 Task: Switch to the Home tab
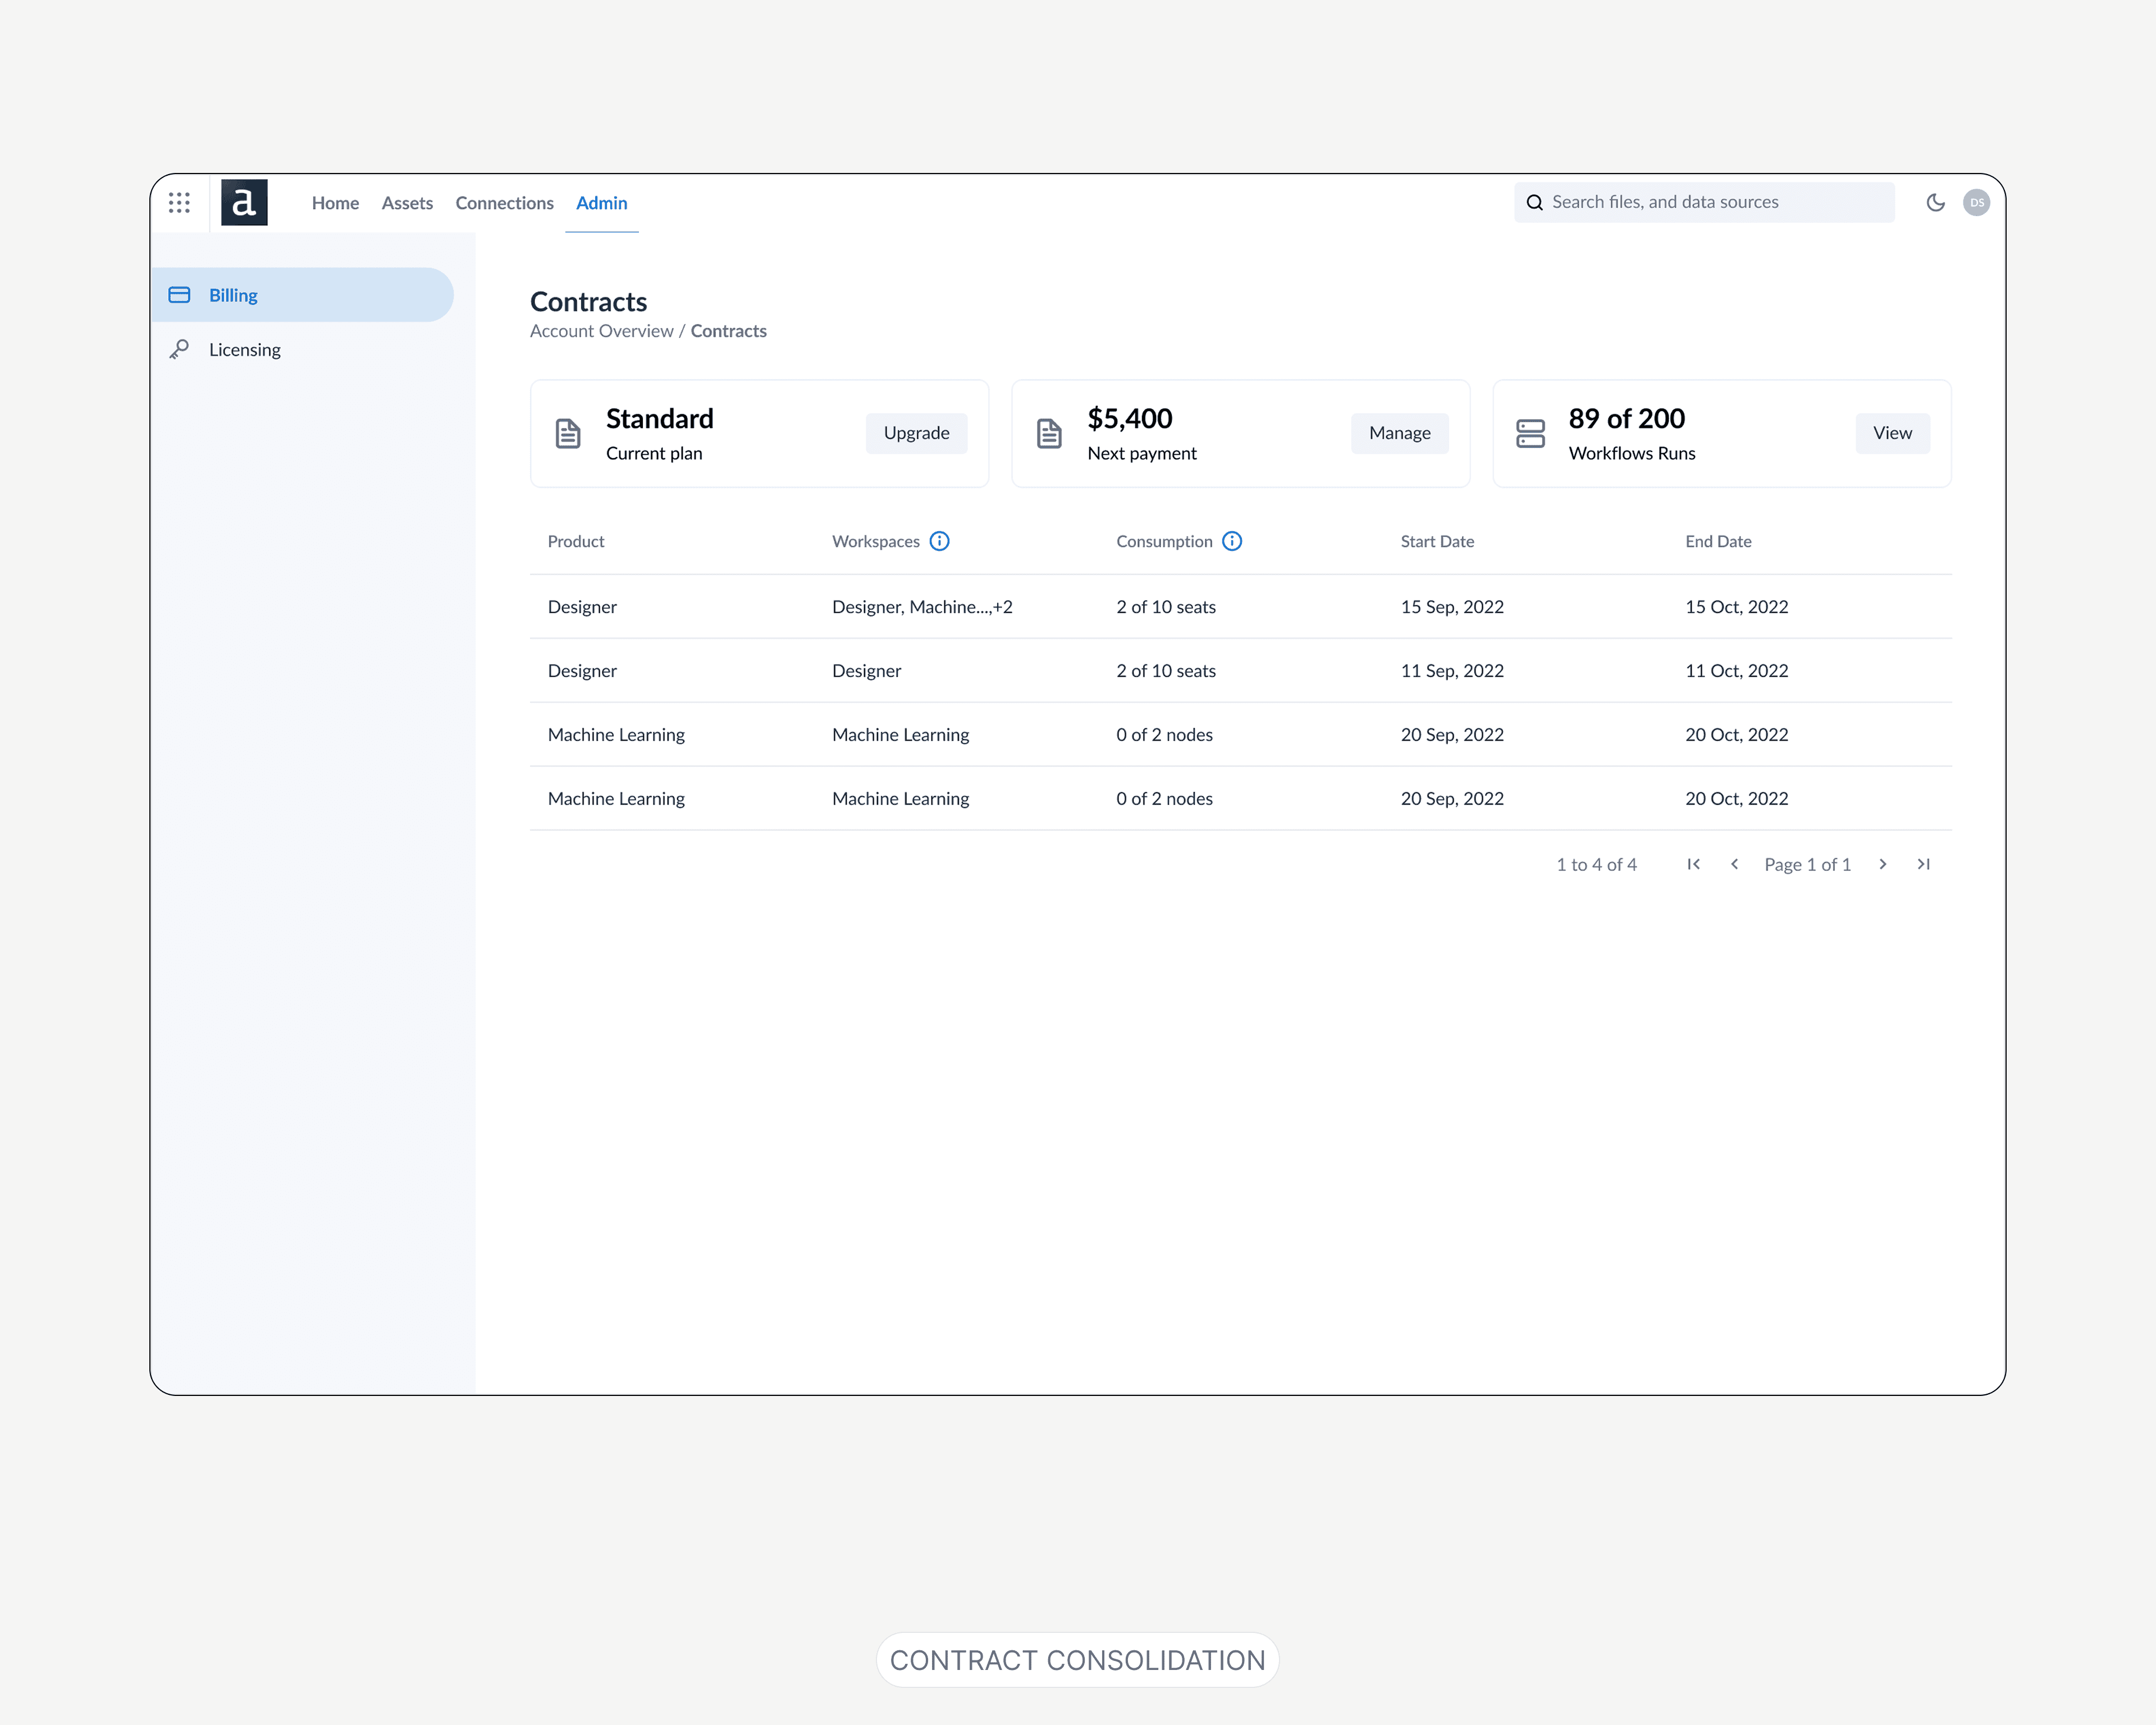pyautogui.click(x=335, y=203)
